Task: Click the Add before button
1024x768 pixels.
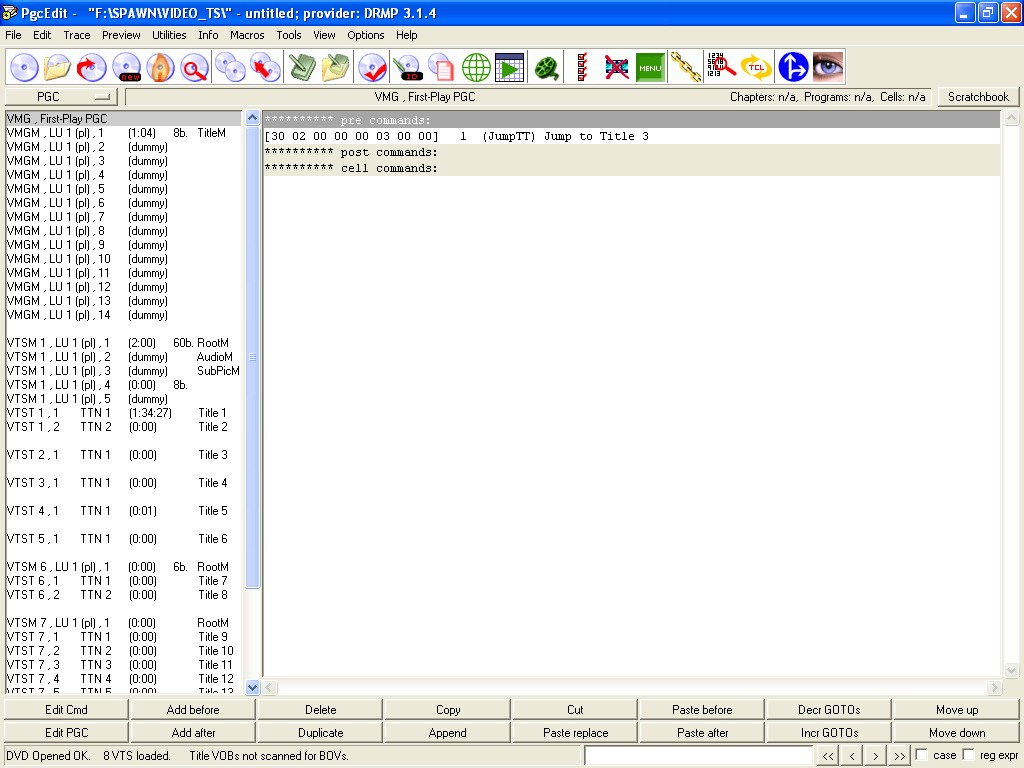Action: [x=193, y=710]
